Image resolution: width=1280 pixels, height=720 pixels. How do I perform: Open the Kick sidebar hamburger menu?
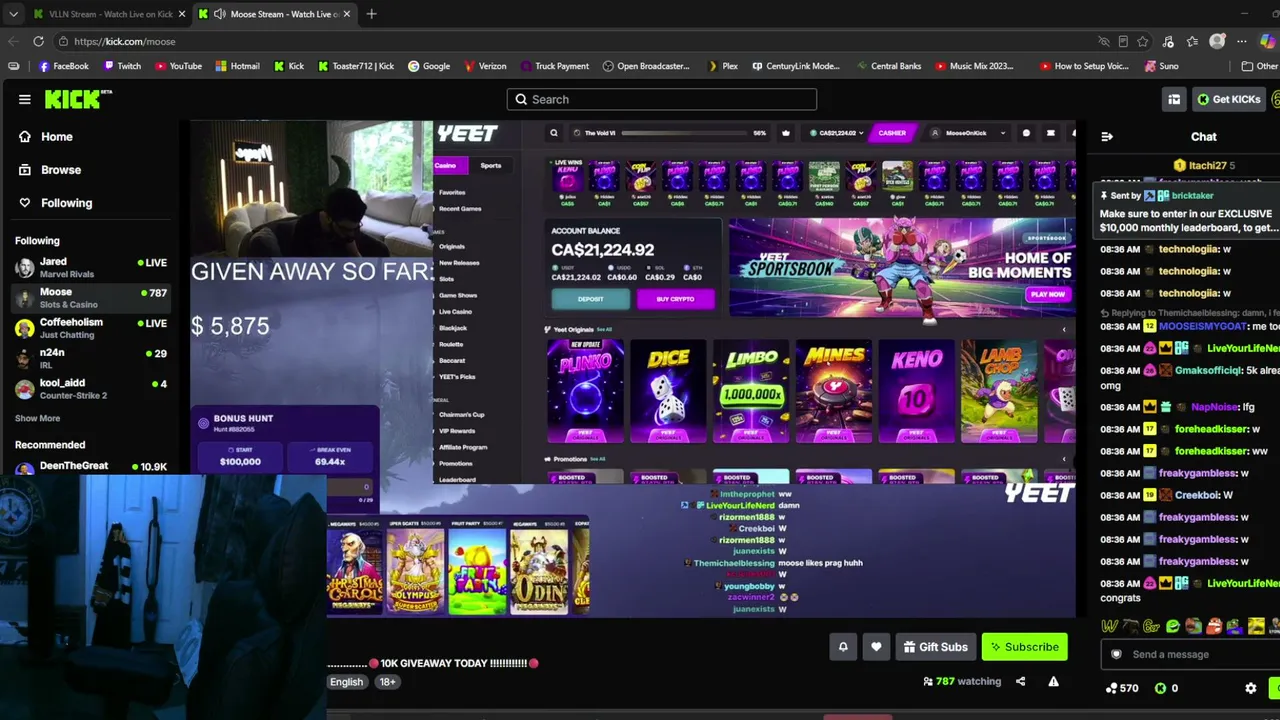pos(24,99)
